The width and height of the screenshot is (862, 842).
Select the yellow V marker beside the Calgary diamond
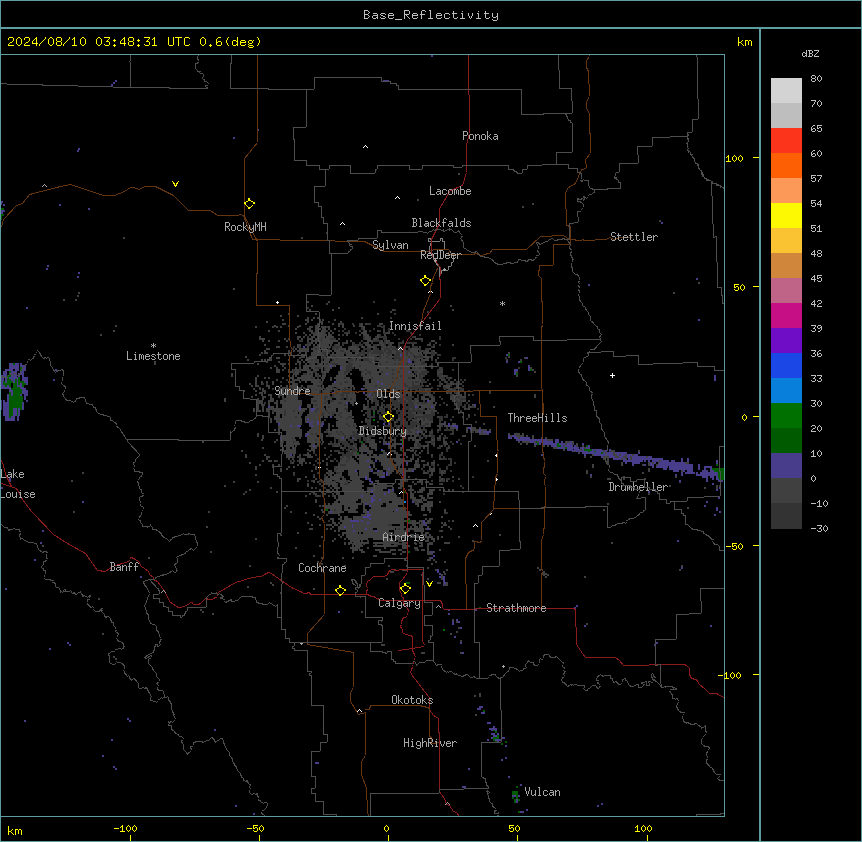tap(429, 584)
